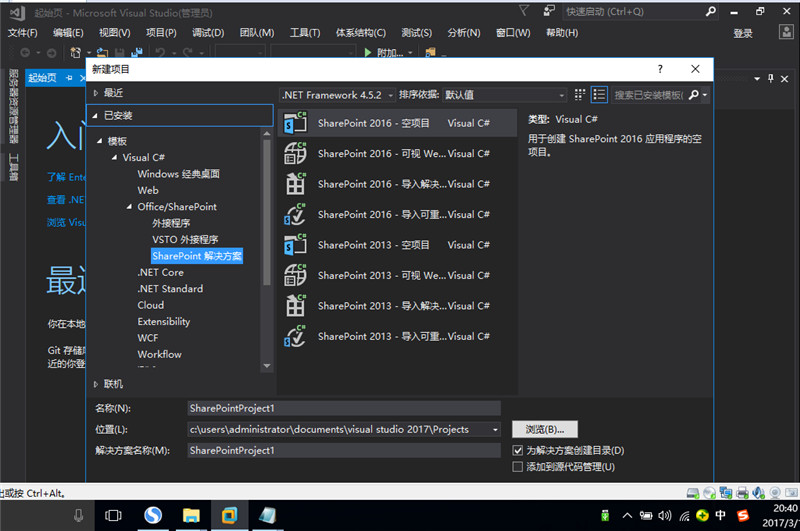The width and height of the screenshot is (800, 531).
Task: Collapse the 模板 tree node
Action: (x=99, y=141)
